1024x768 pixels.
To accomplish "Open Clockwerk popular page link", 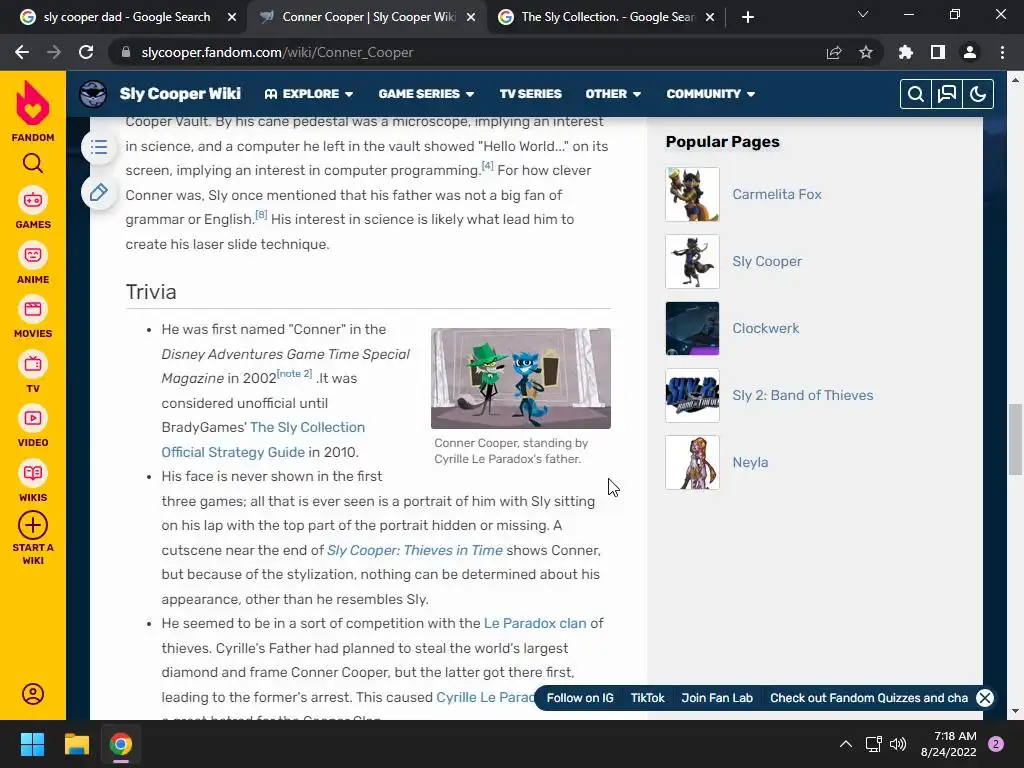I will tap(765, 328).
